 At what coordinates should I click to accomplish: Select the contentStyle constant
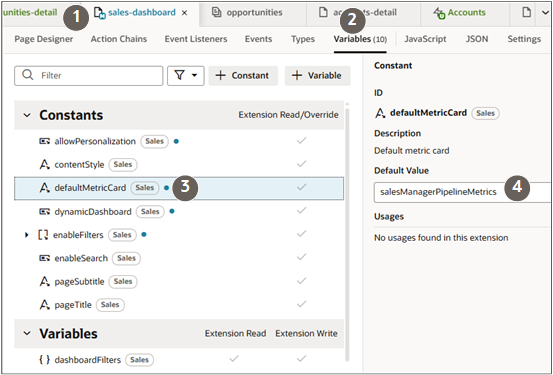[79, 165]
